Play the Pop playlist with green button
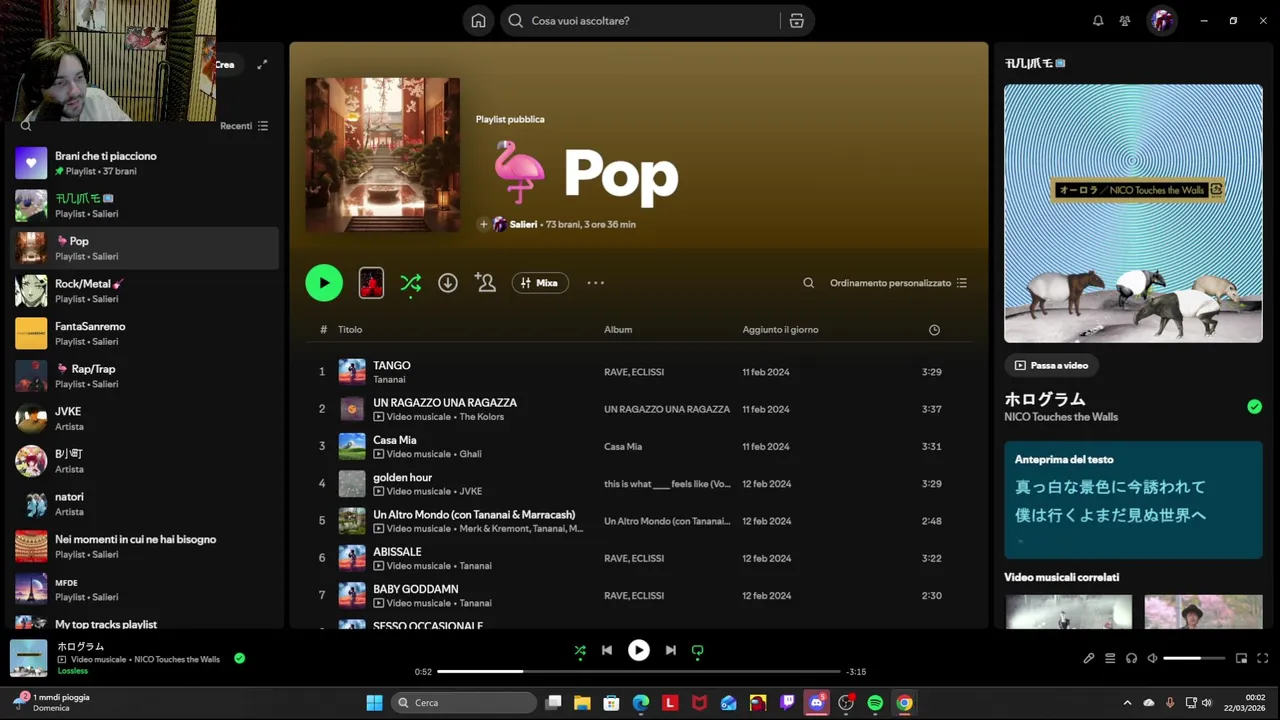This screenshot has width=1280, height=720. [324, 283]
